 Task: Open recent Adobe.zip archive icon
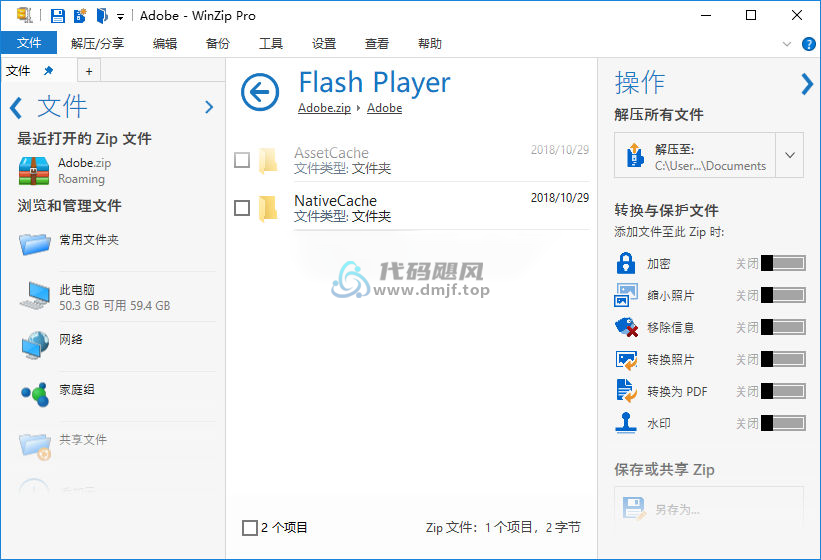(34, 171)
